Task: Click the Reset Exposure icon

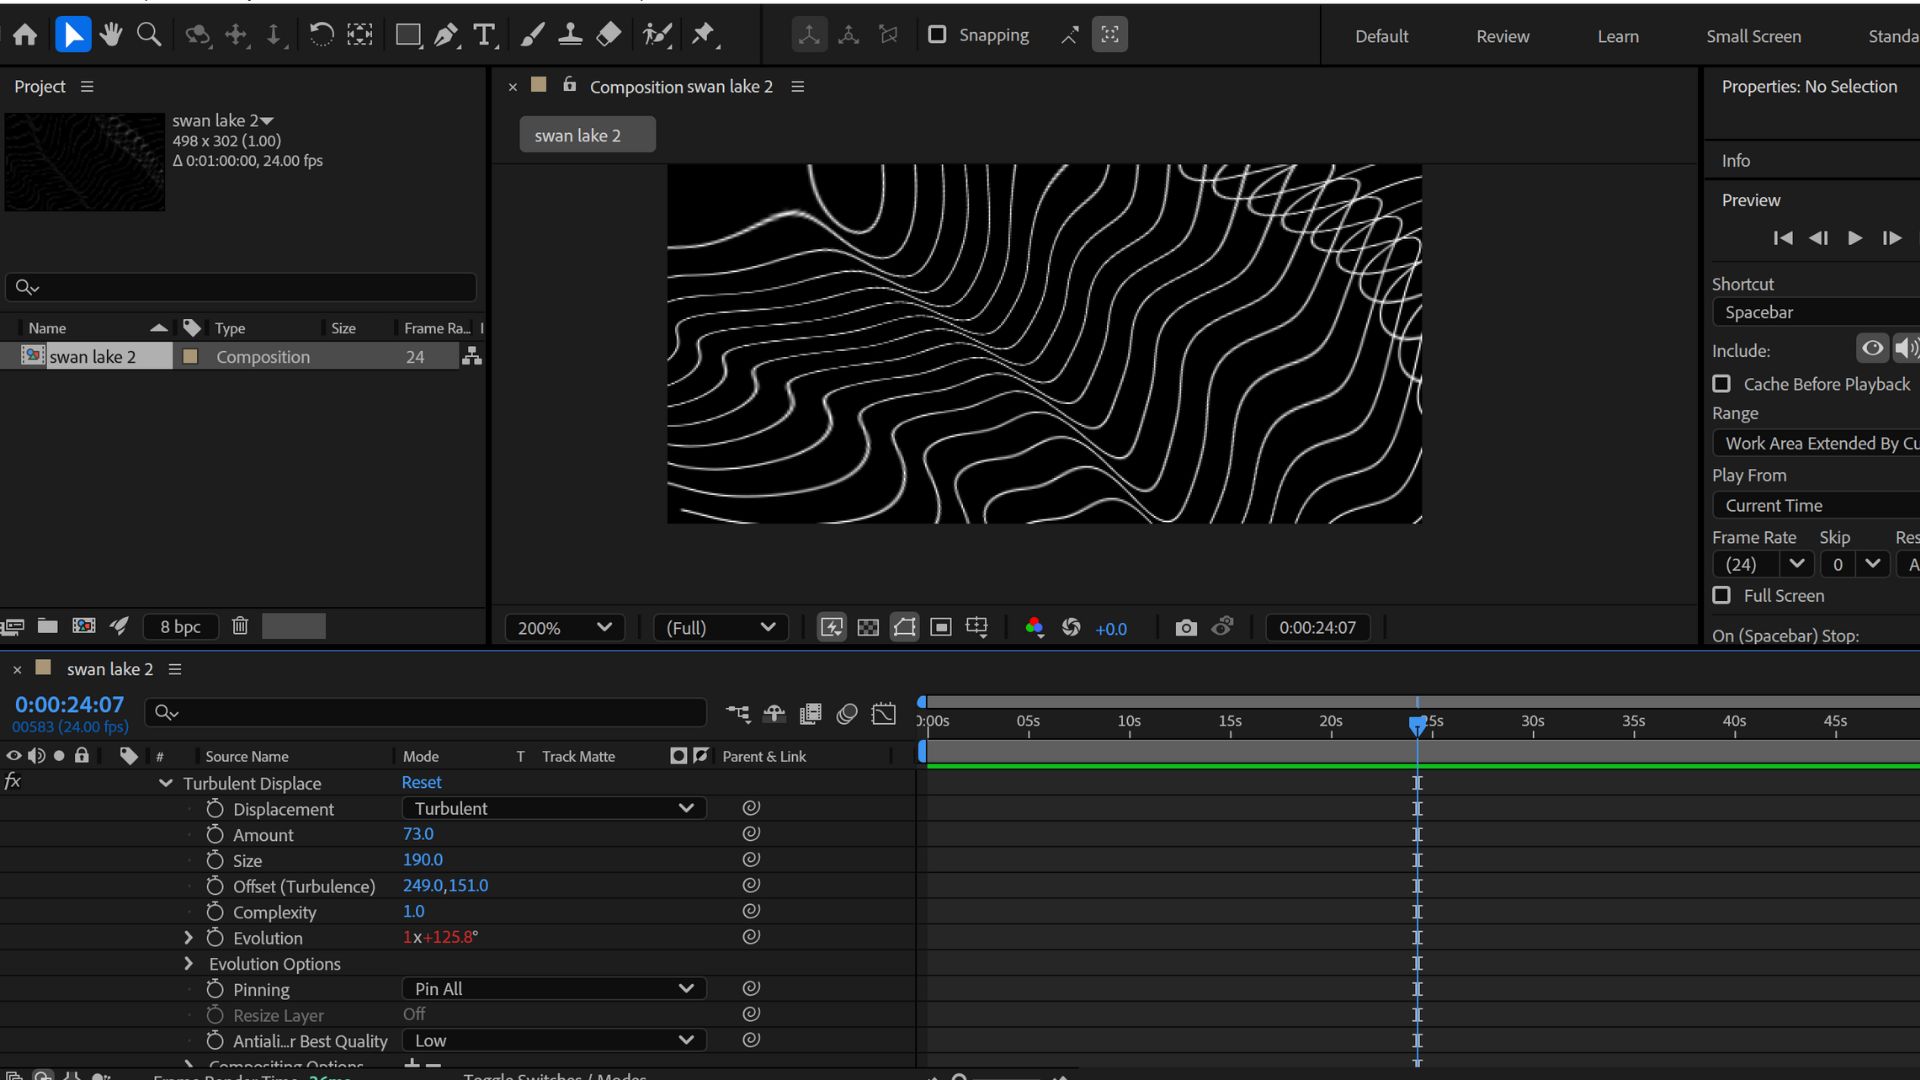Action: click(1071, 627)
